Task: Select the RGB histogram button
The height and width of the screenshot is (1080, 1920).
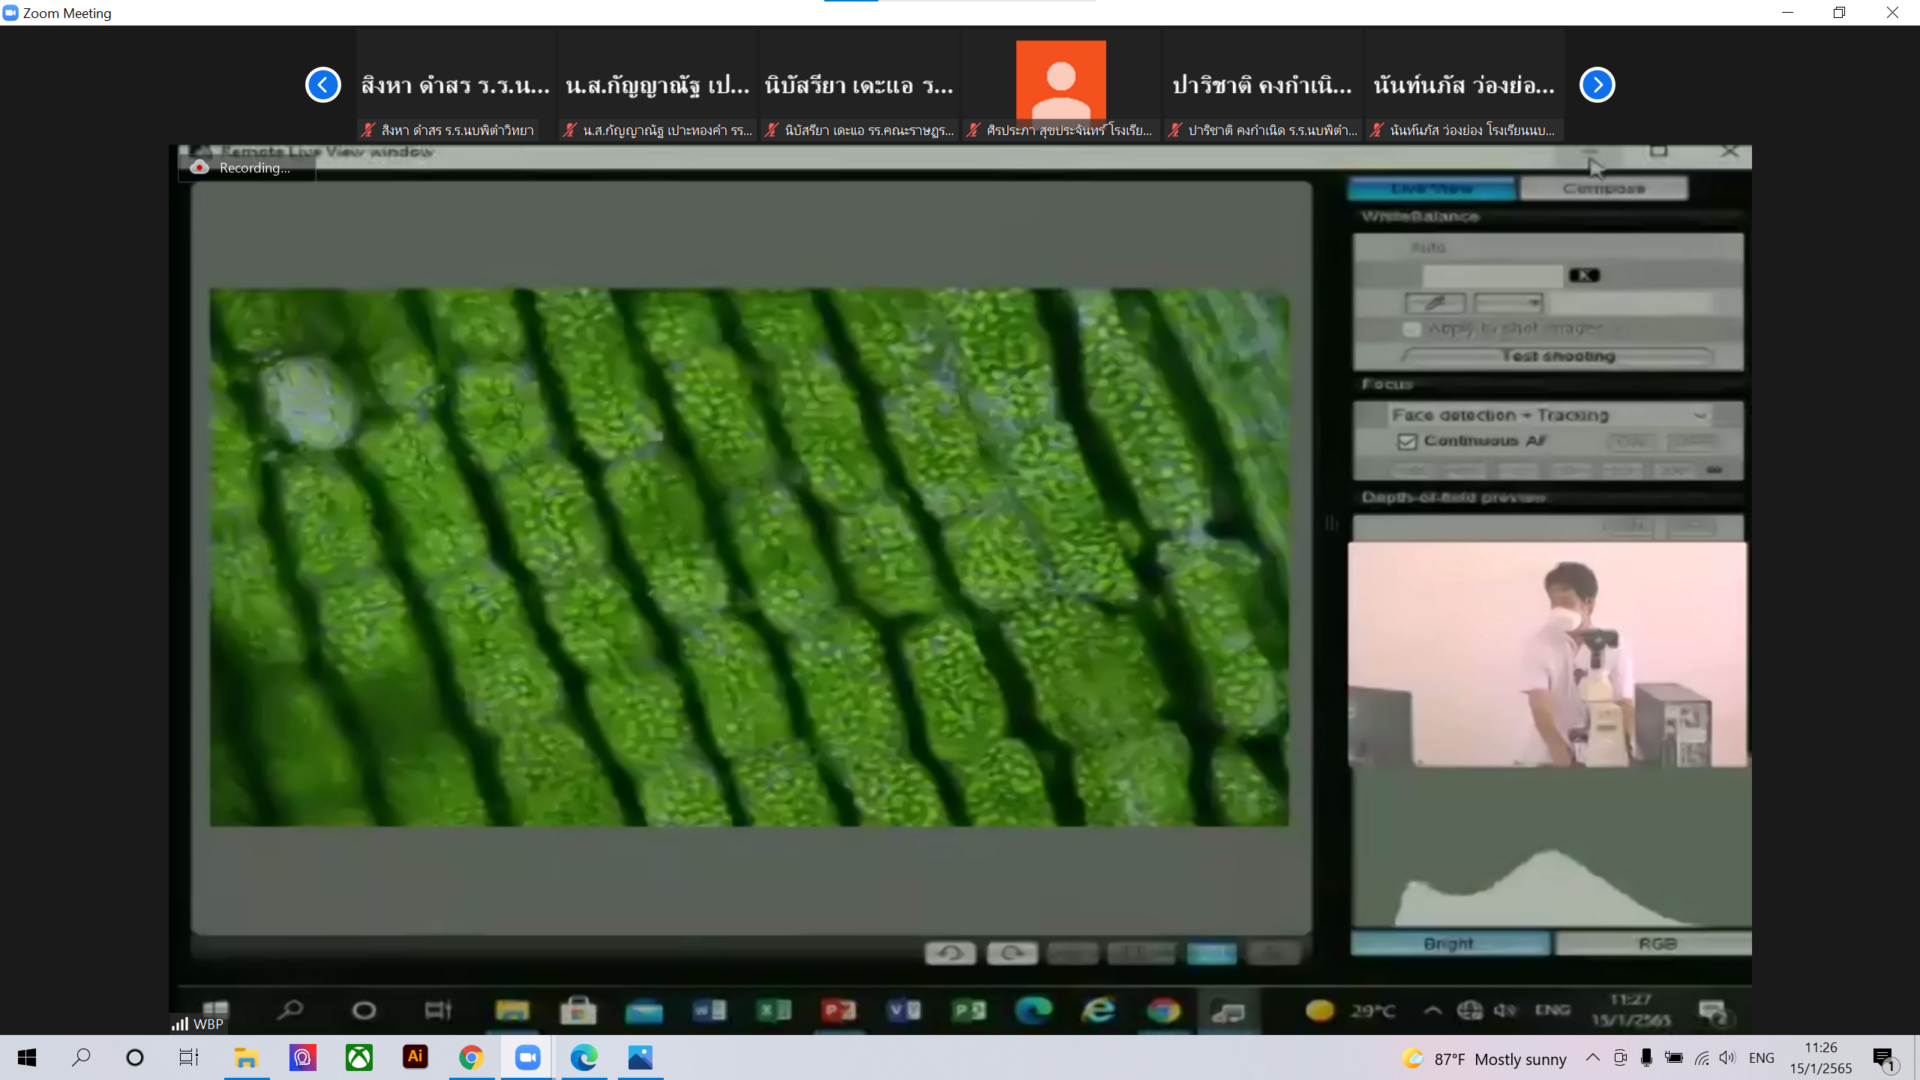Action: (x=1656, y=943)
